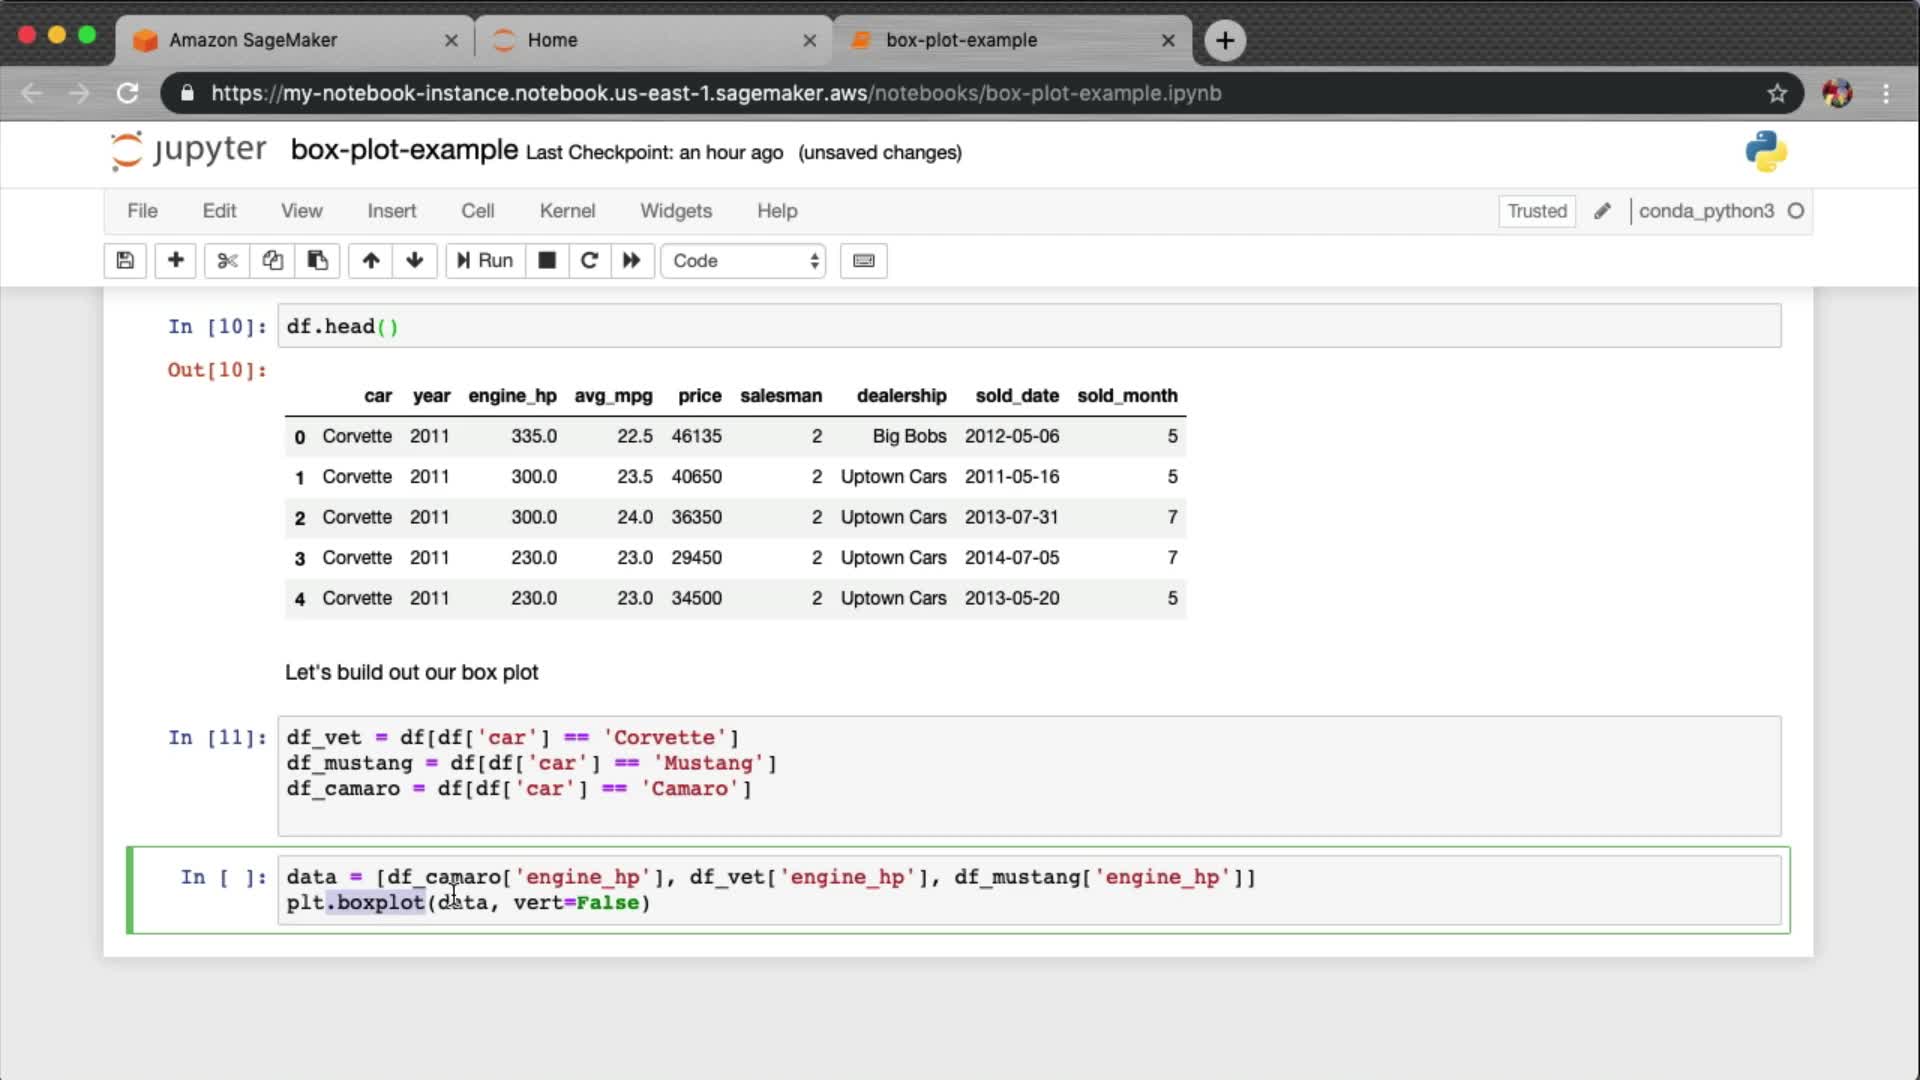
Task: Move selected cell up arrow
Action: 371,261
